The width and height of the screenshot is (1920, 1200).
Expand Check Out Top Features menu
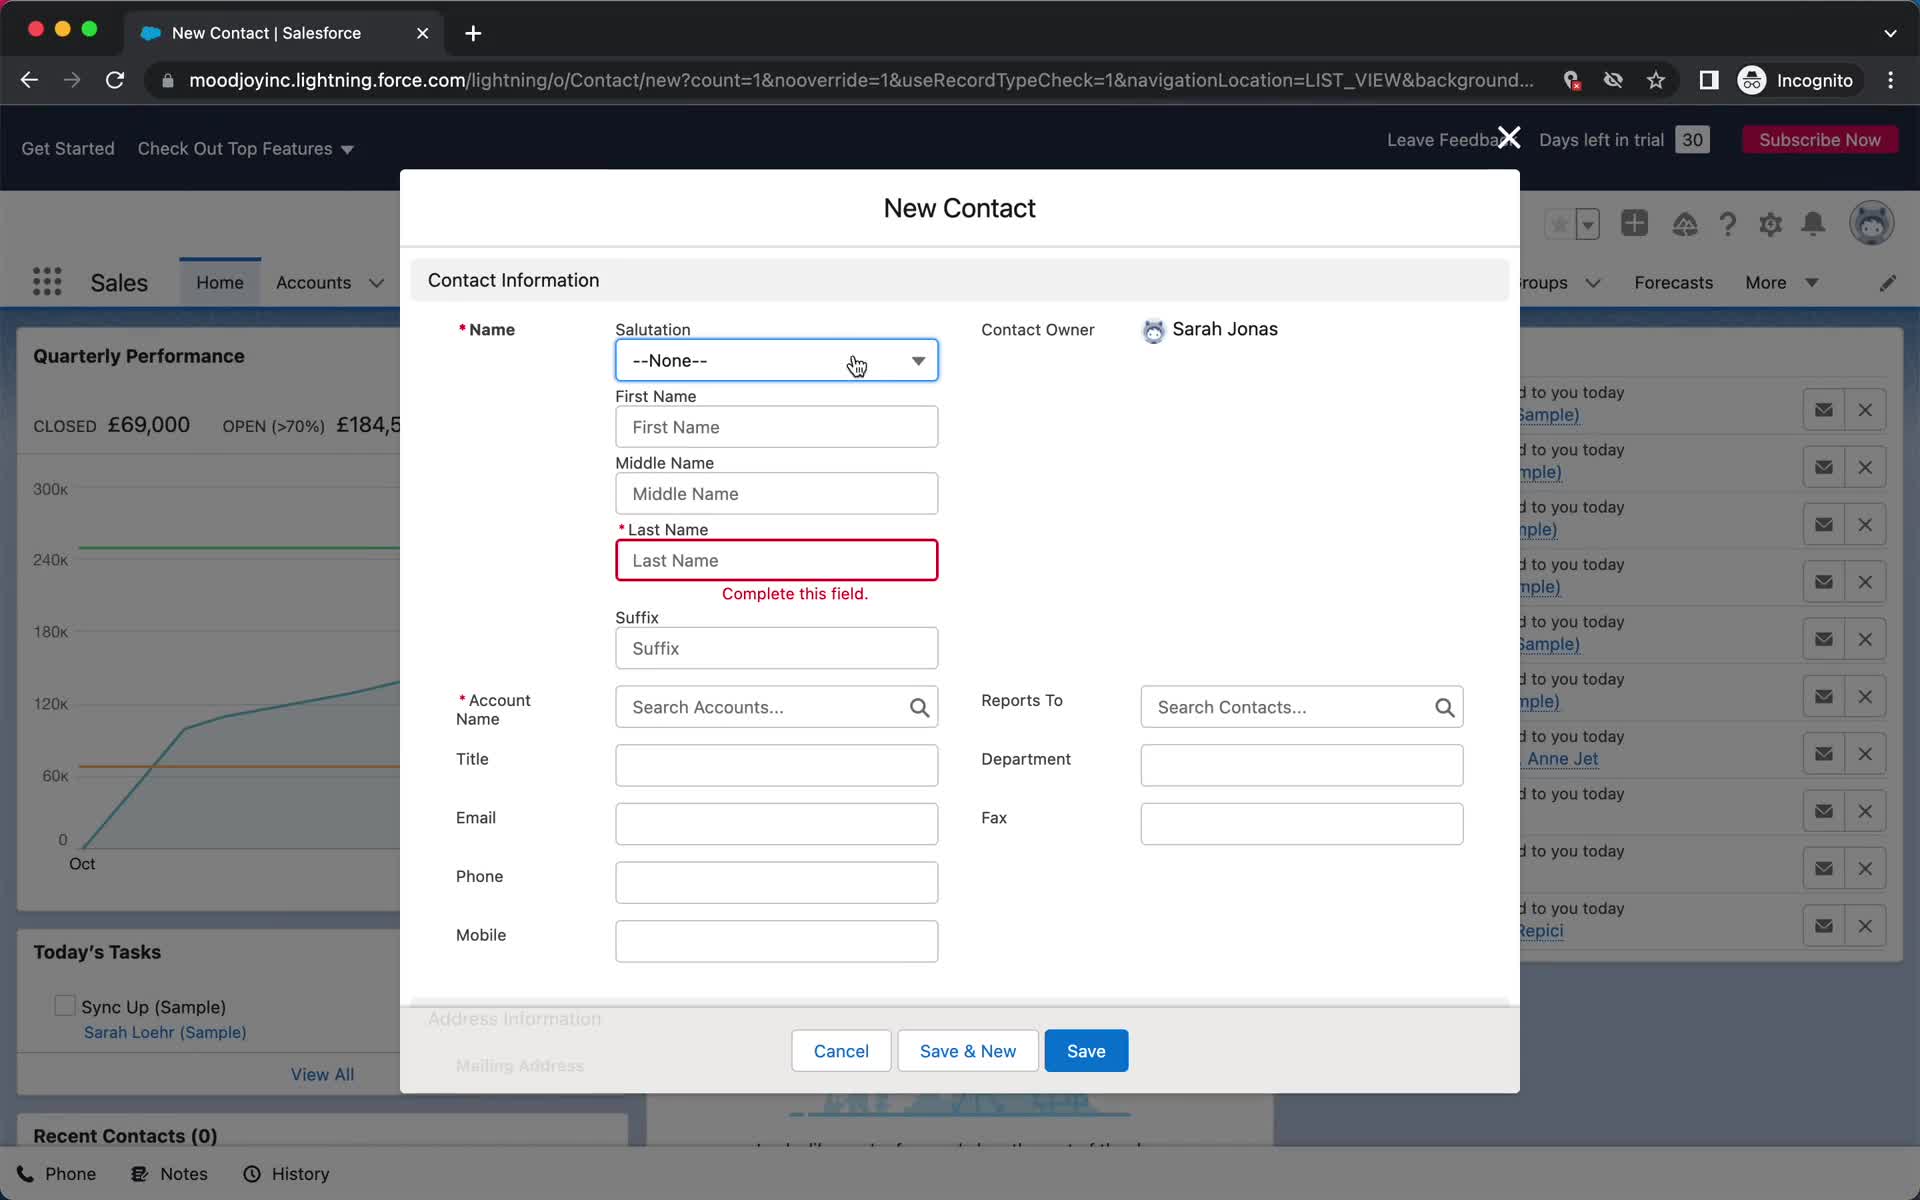[245, 148]
